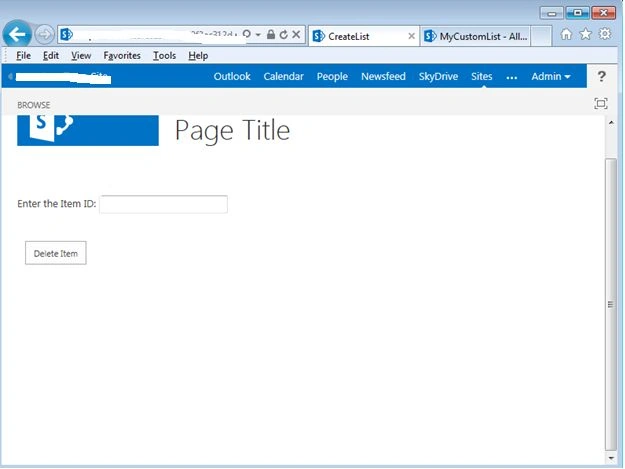Open the Tools menu

pyautogui.click(x=165, y=55)
